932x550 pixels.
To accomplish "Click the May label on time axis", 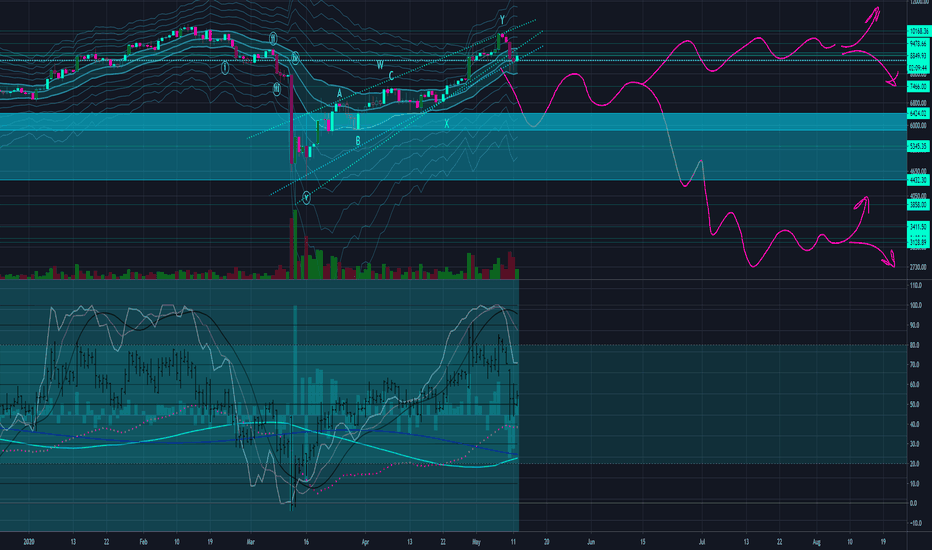I will tap(476, 542).
